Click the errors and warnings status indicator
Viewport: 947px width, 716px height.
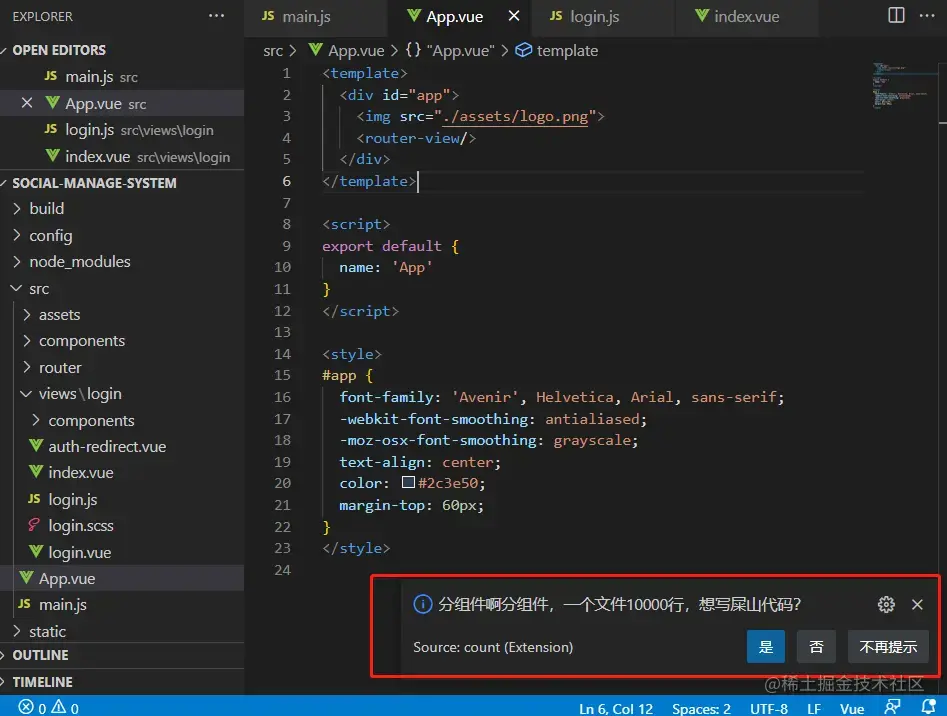[48, 708]
